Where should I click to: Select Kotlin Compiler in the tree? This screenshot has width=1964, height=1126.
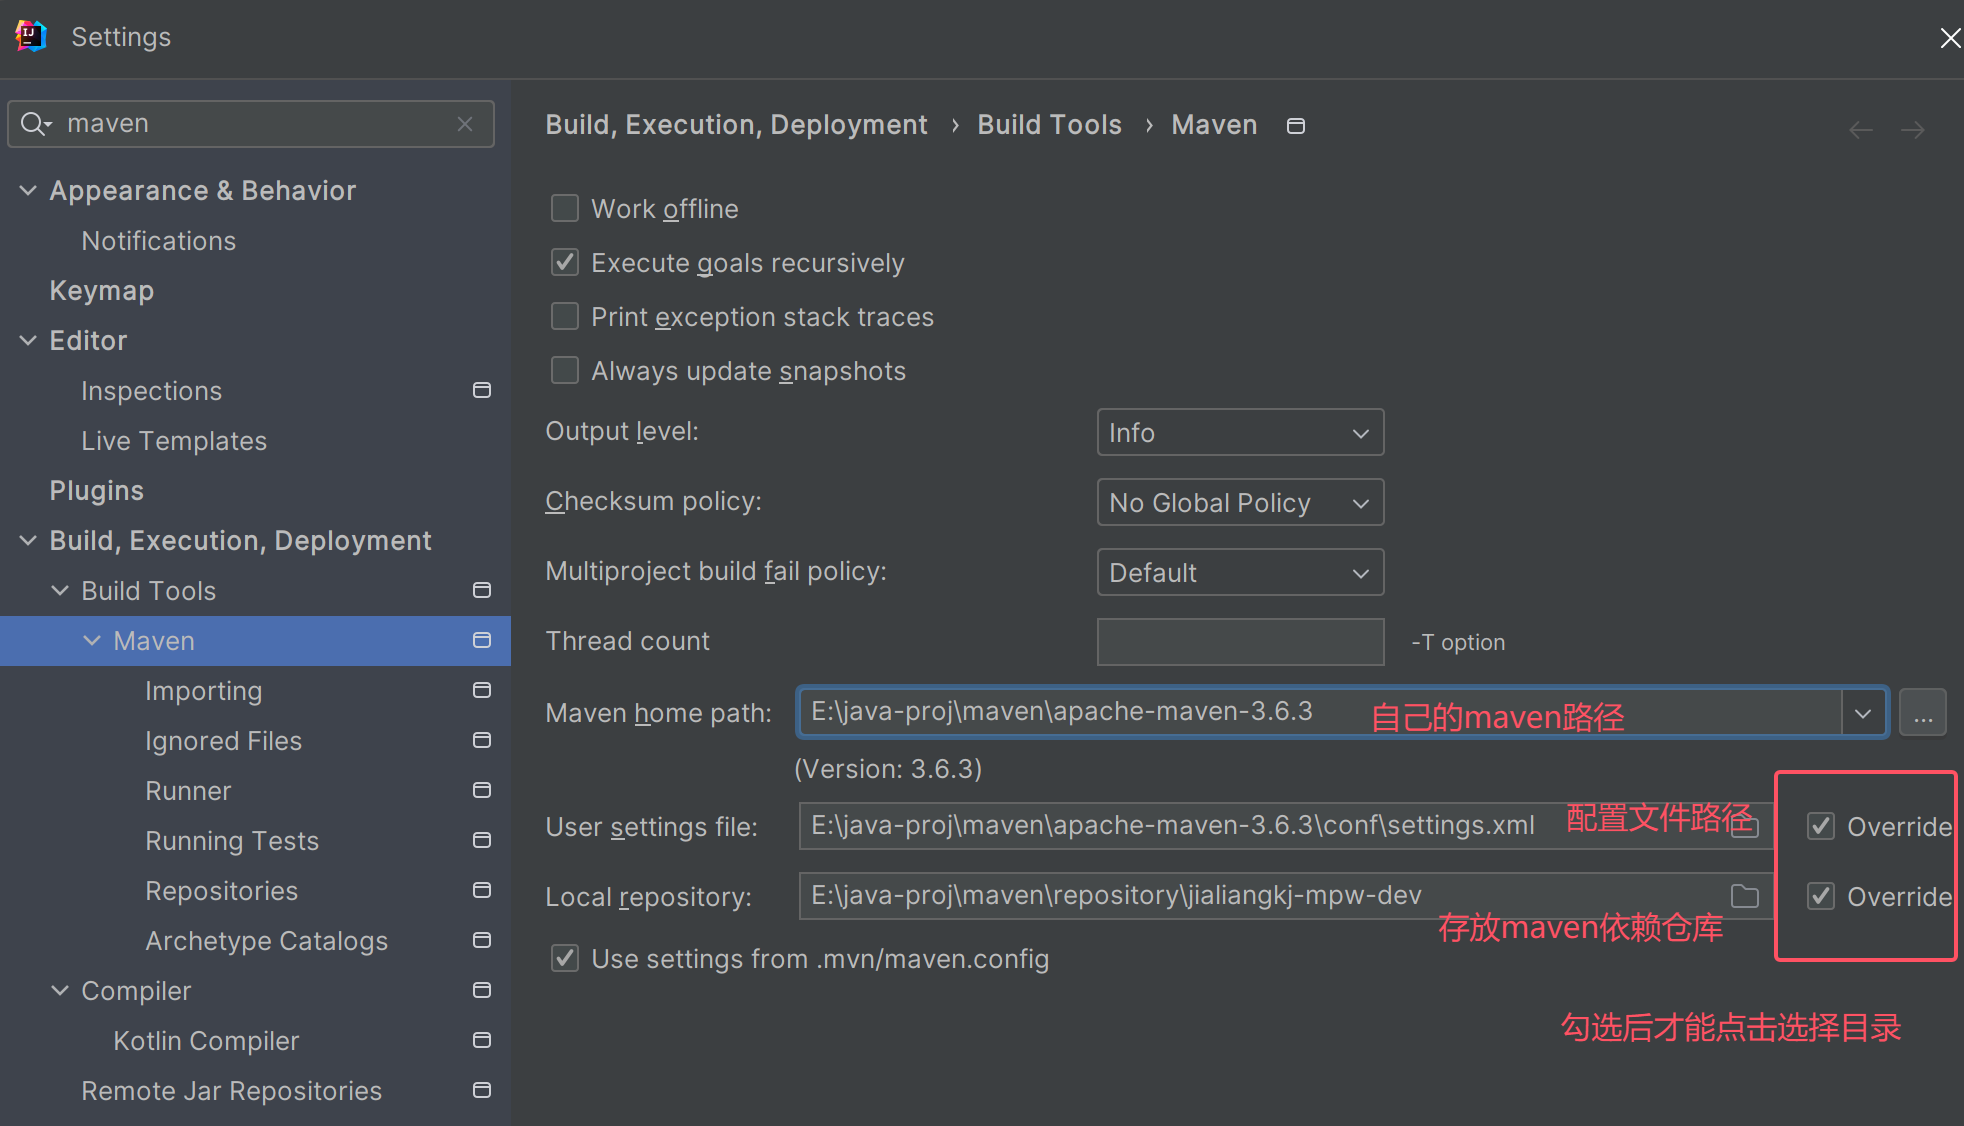coord(206,1040)
